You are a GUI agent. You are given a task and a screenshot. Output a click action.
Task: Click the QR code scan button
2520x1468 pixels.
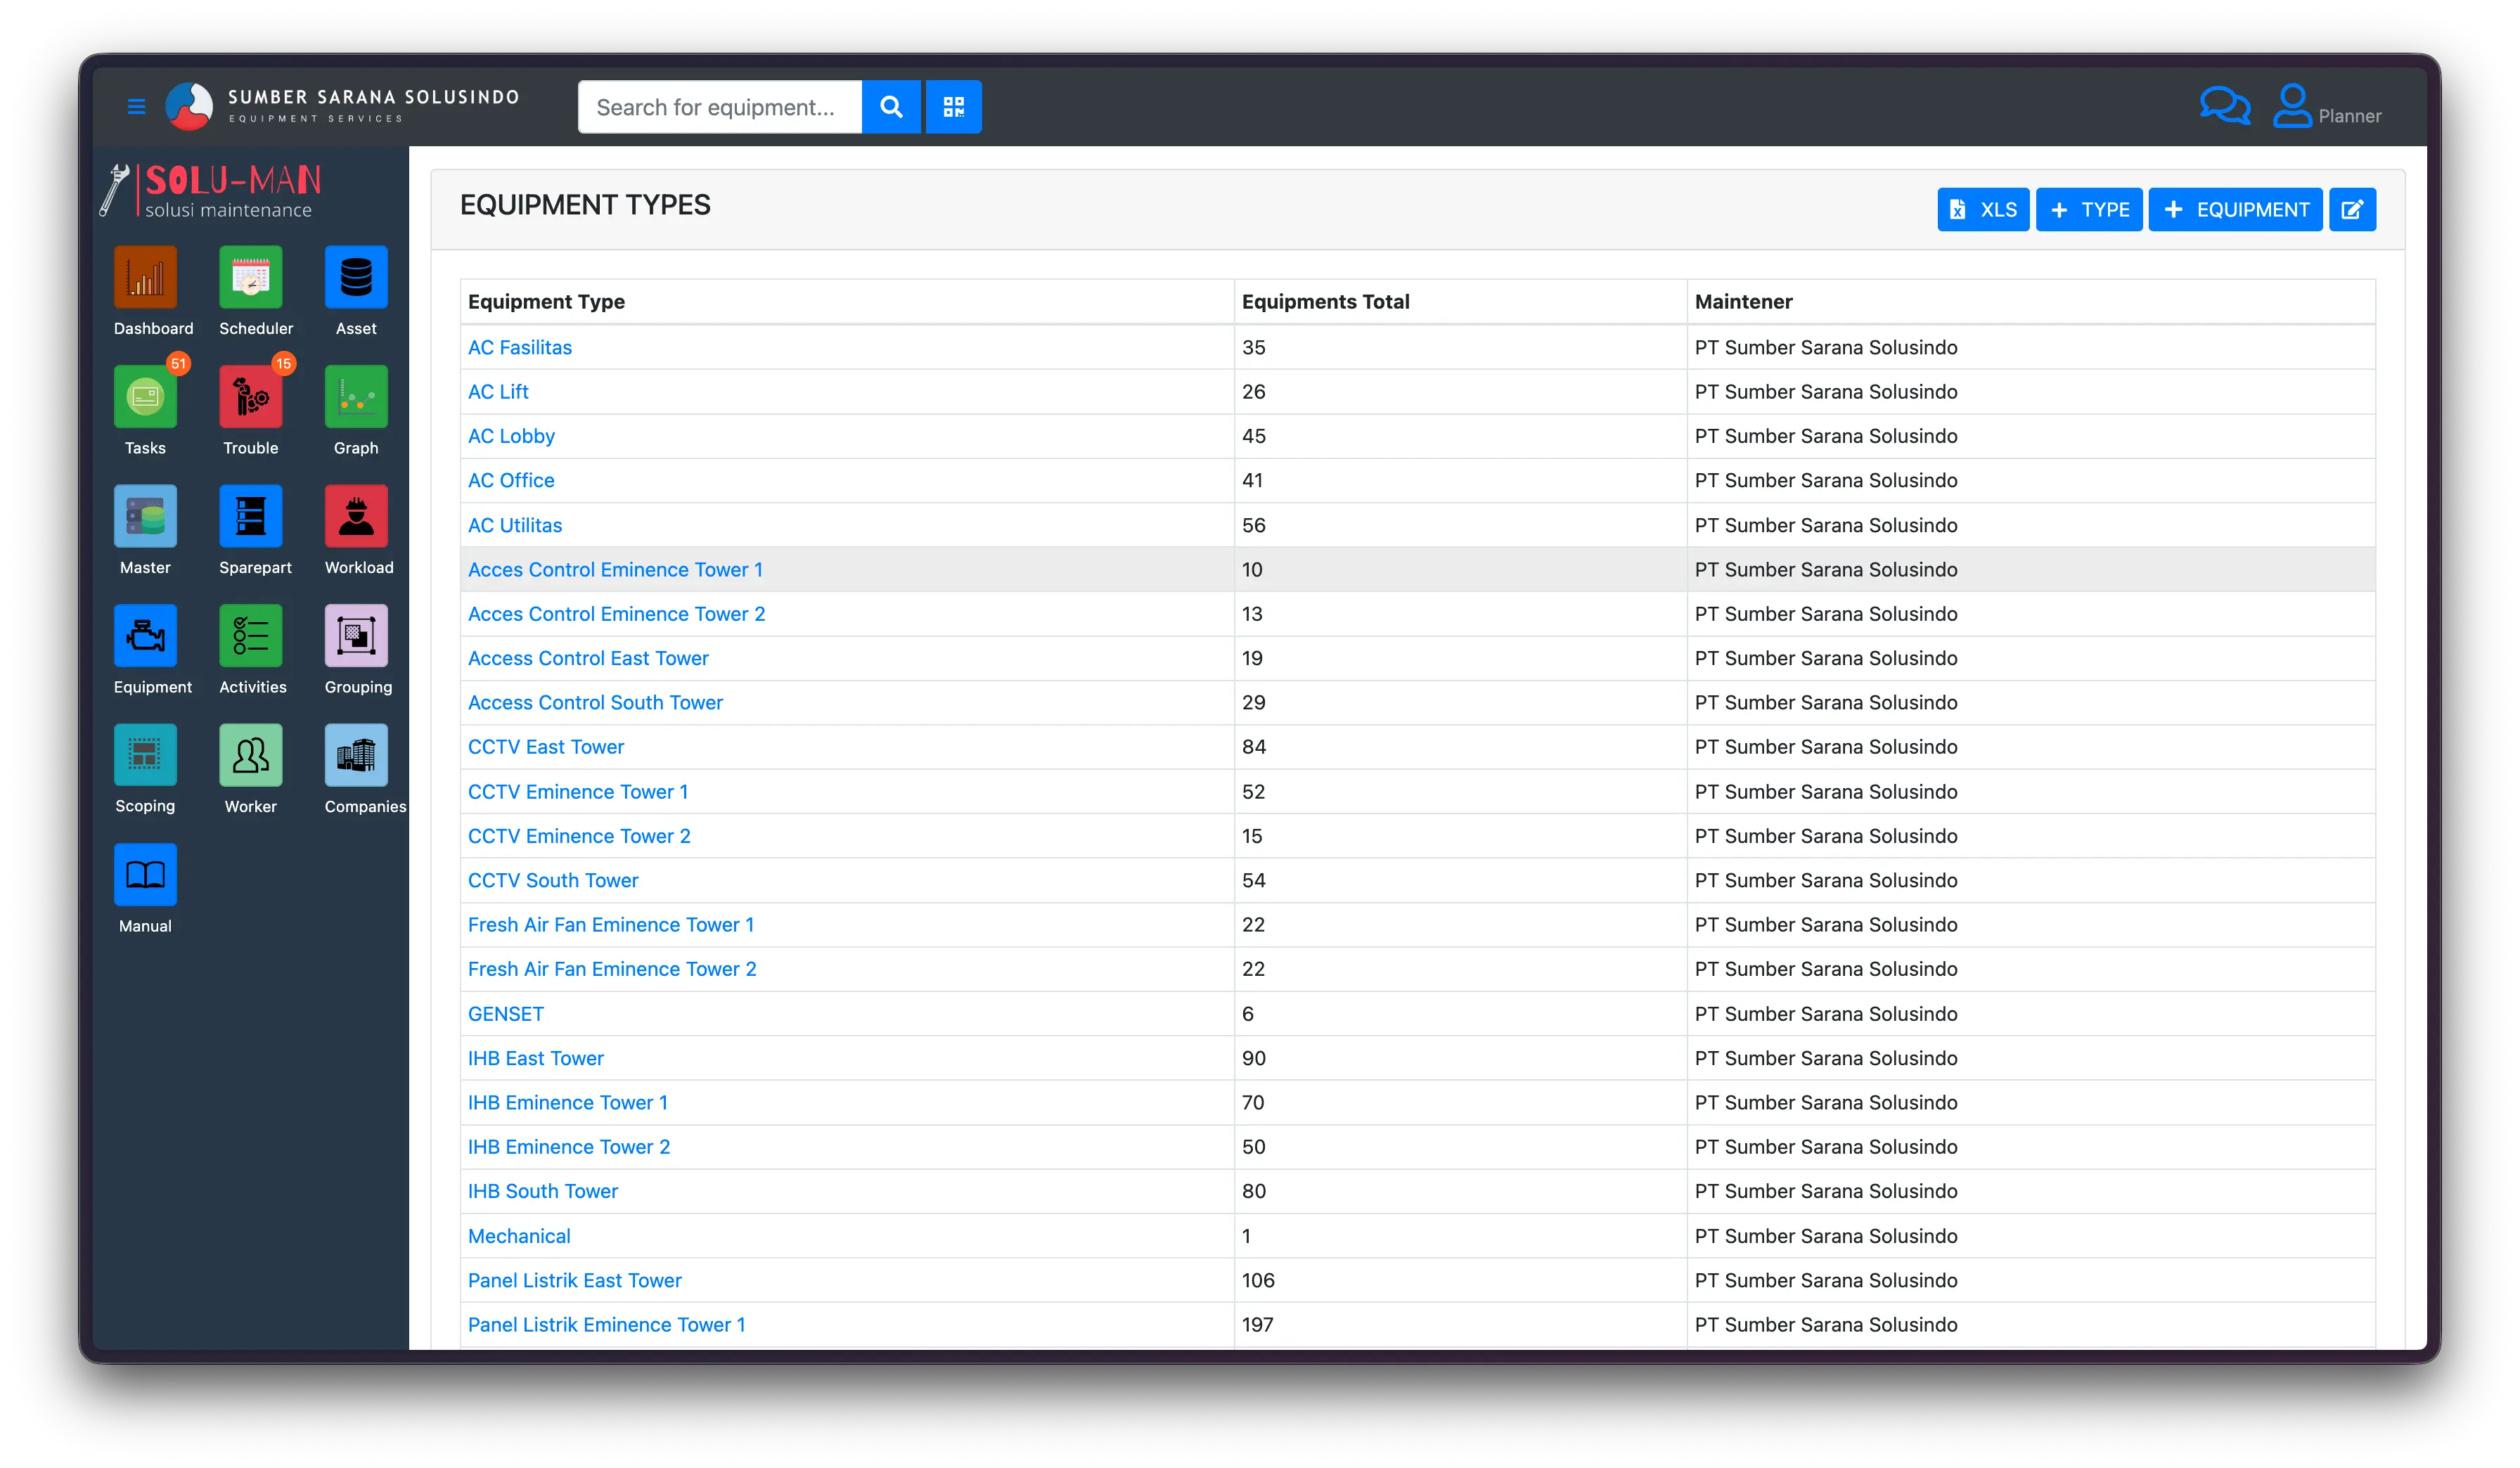pos(953,107)
